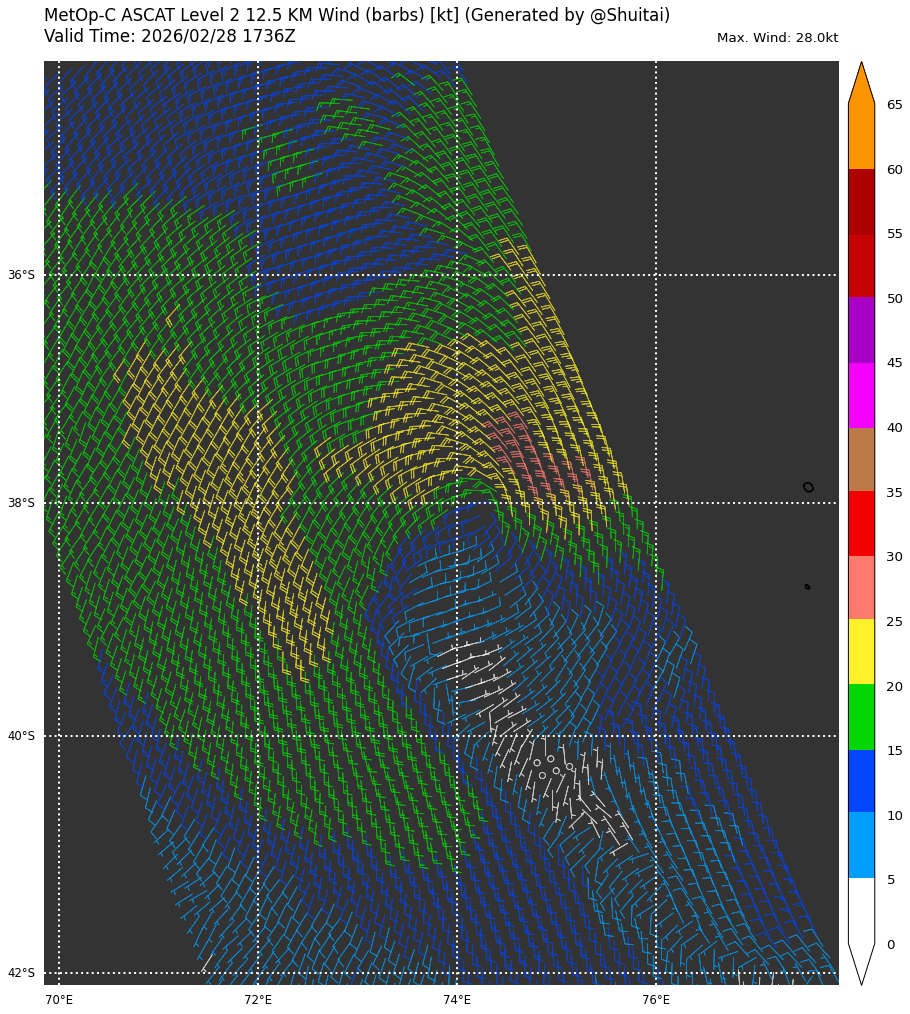Click the yellow 20–25 kt colorbar segment
The width and height of the screenshot is (910, 1014).
tap(861, 651)
